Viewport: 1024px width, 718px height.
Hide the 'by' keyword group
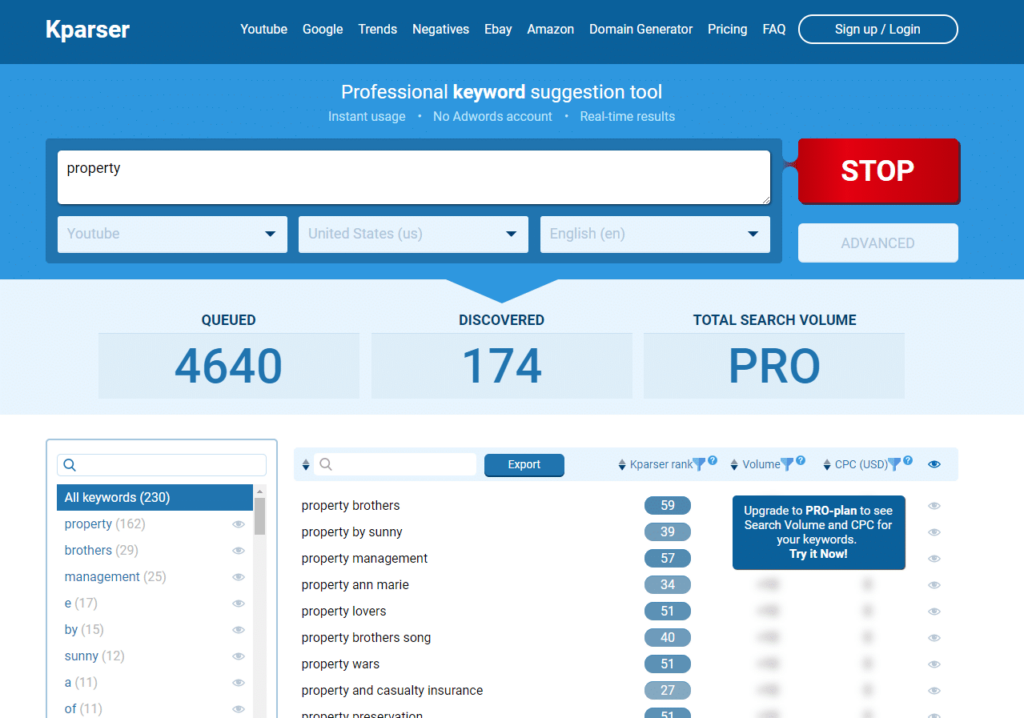[x=238, y=630]
